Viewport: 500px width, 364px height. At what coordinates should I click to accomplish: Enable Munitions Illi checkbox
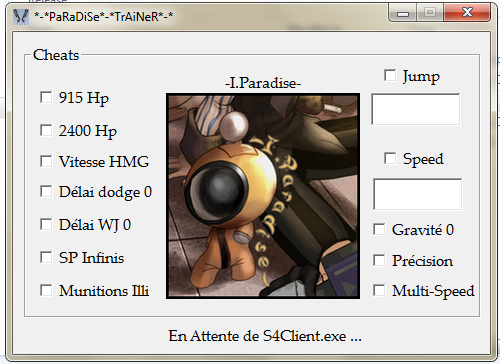tap(46, 290)
